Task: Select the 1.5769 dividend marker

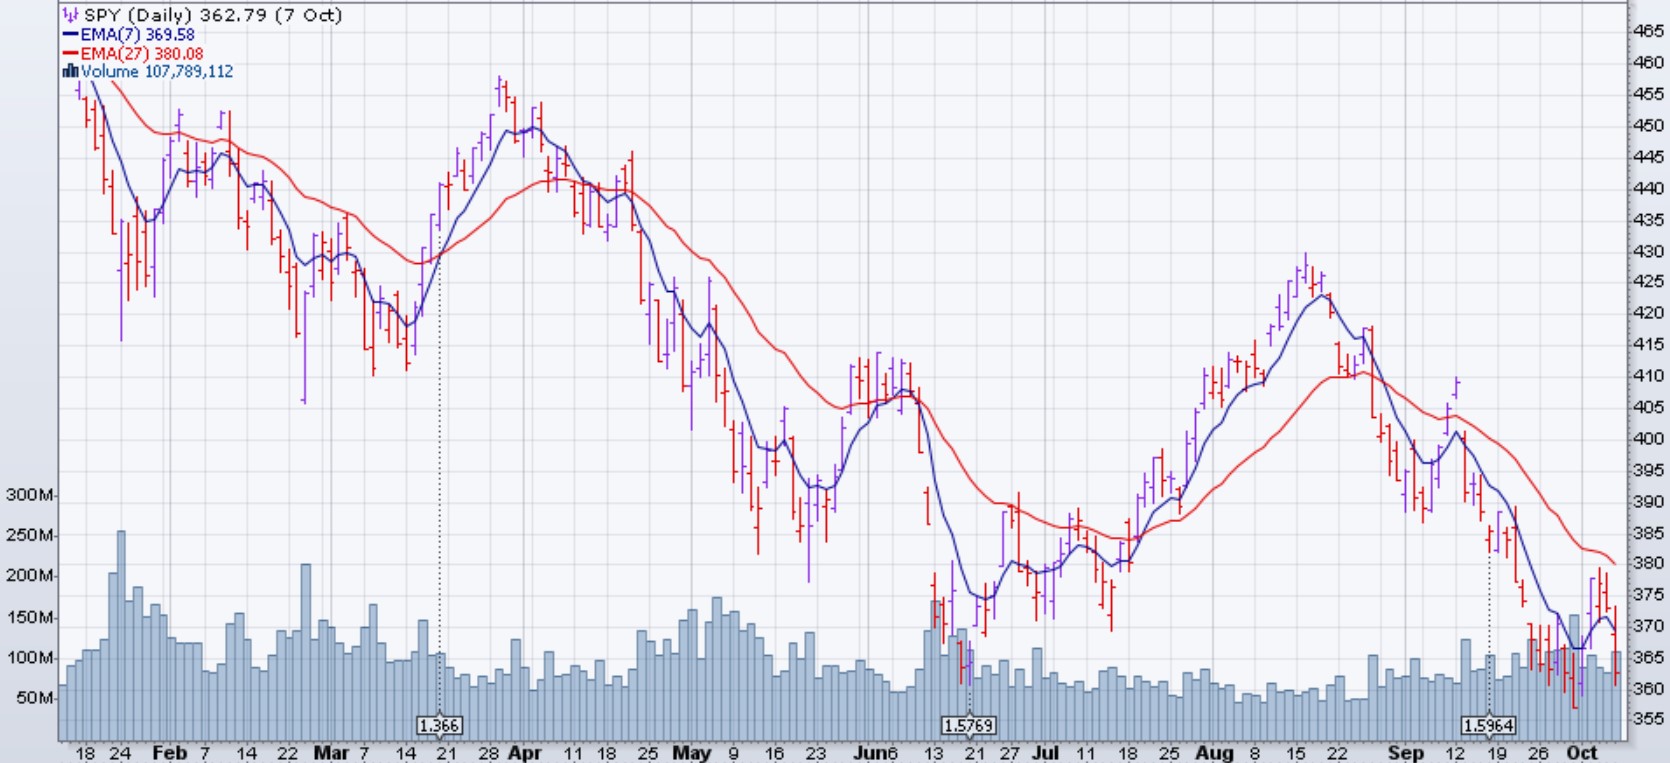Action: [969, 726]
